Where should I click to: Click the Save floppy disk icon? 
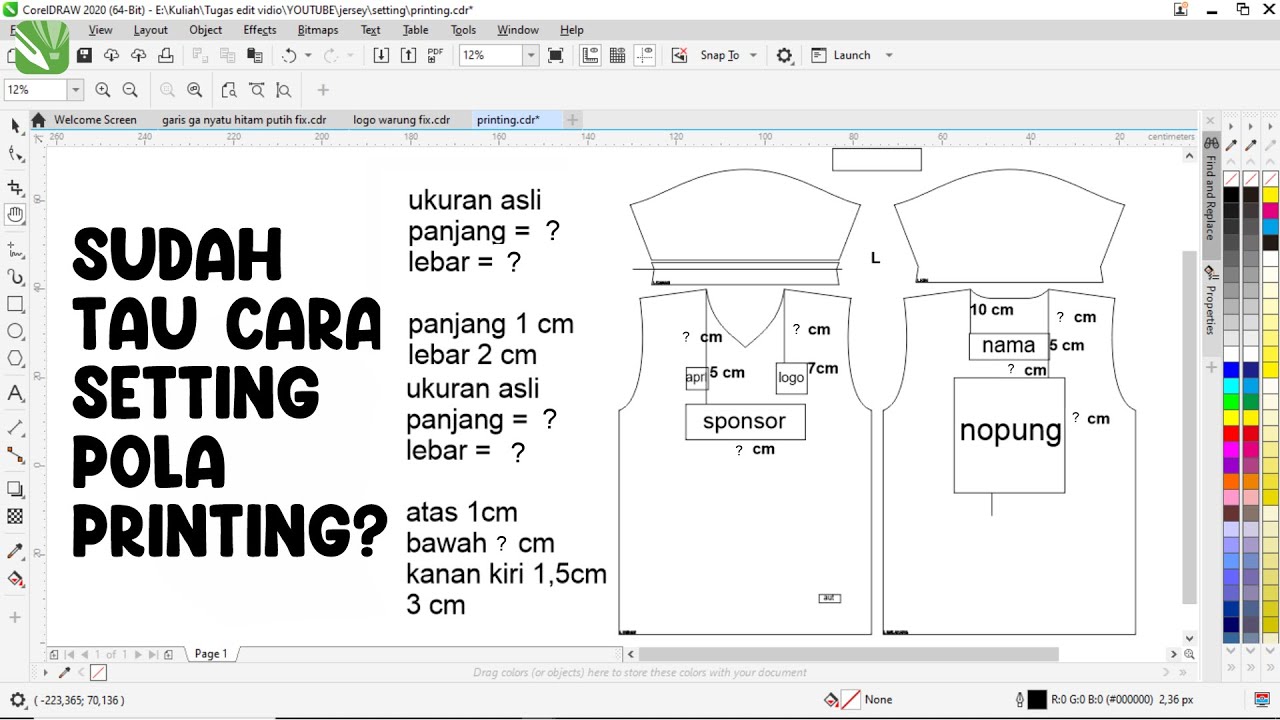(x=84, y=55)
